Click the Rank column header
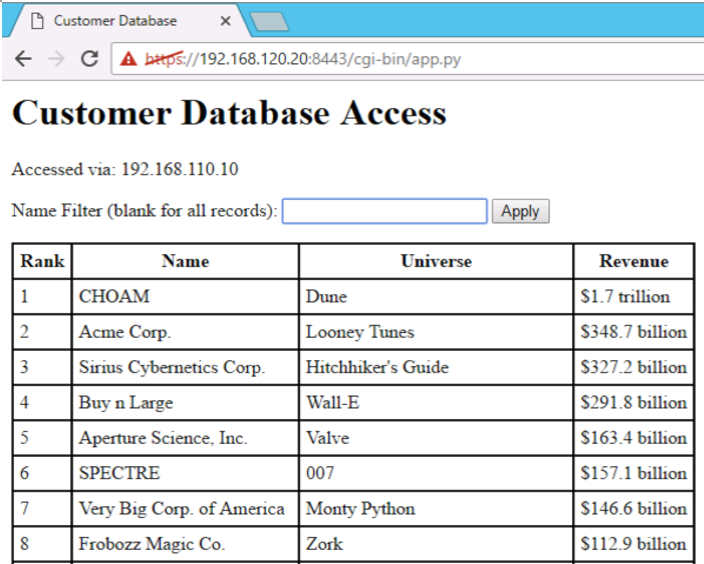This screenshot has width=704, height=564. pos(42,261)
